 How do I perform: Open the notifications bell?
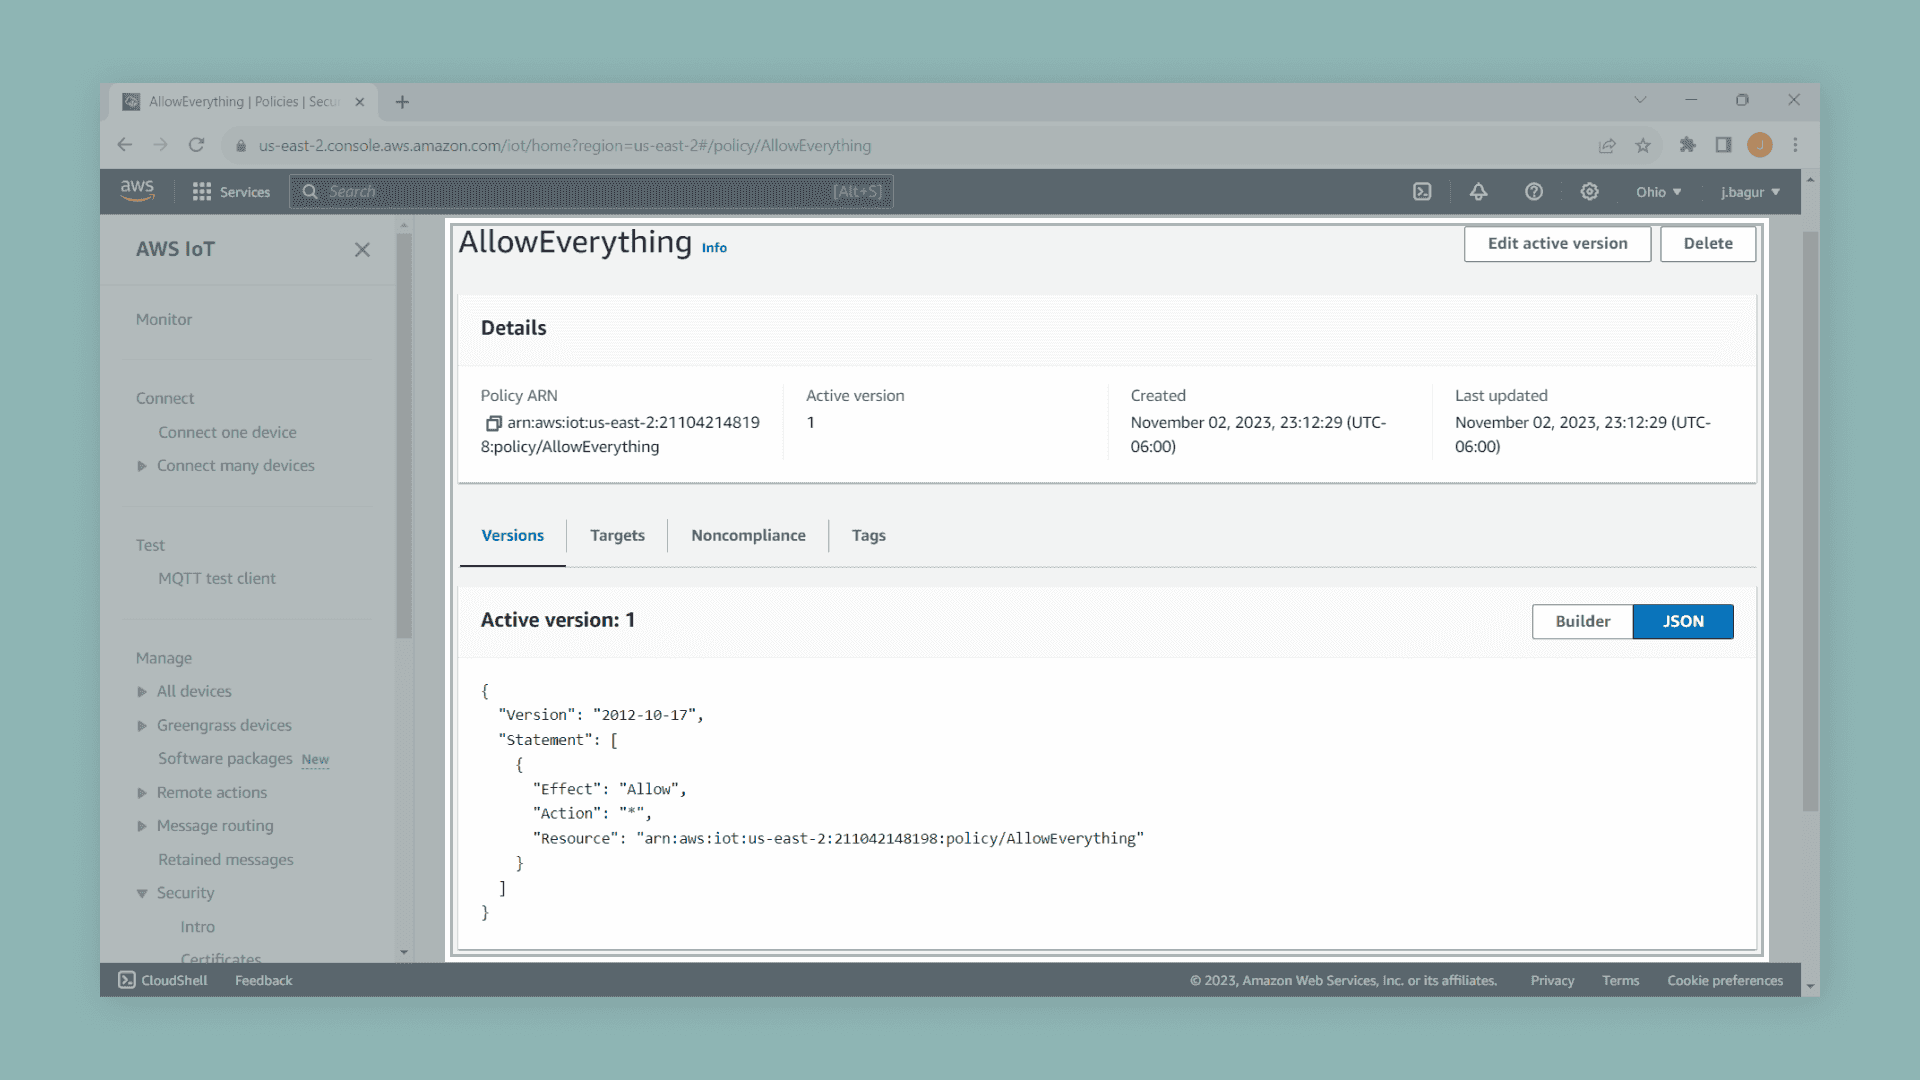pyautogui.click(x=1478, y=192)
